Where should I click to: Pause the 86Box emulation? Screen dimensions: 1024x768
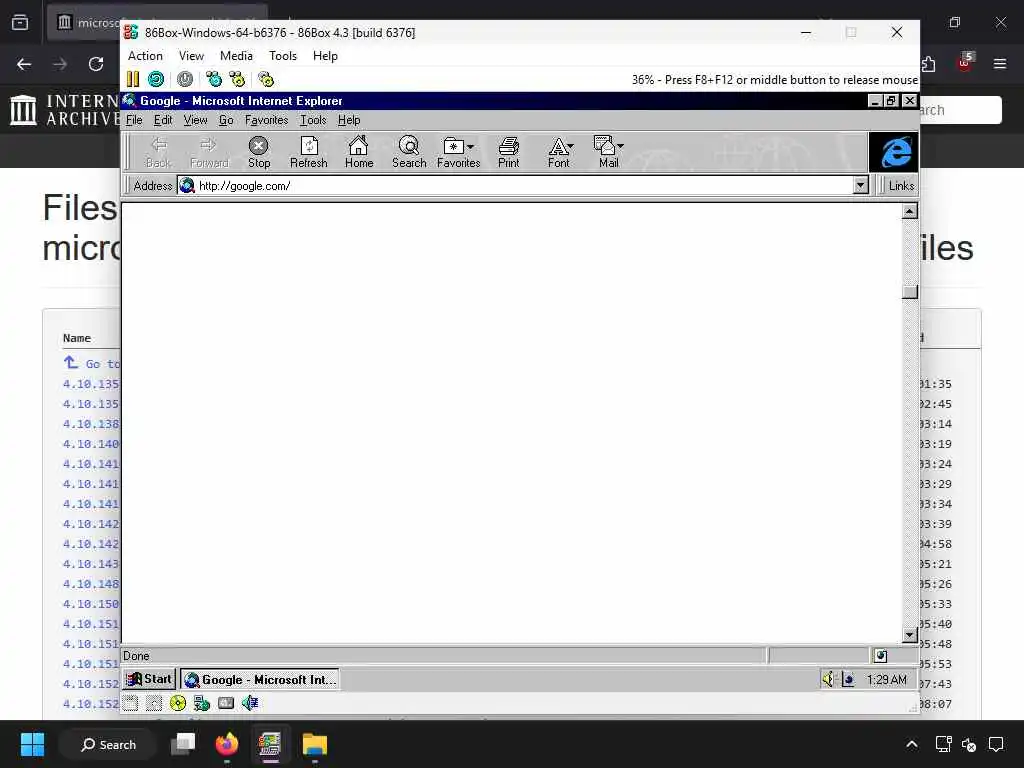133,80
